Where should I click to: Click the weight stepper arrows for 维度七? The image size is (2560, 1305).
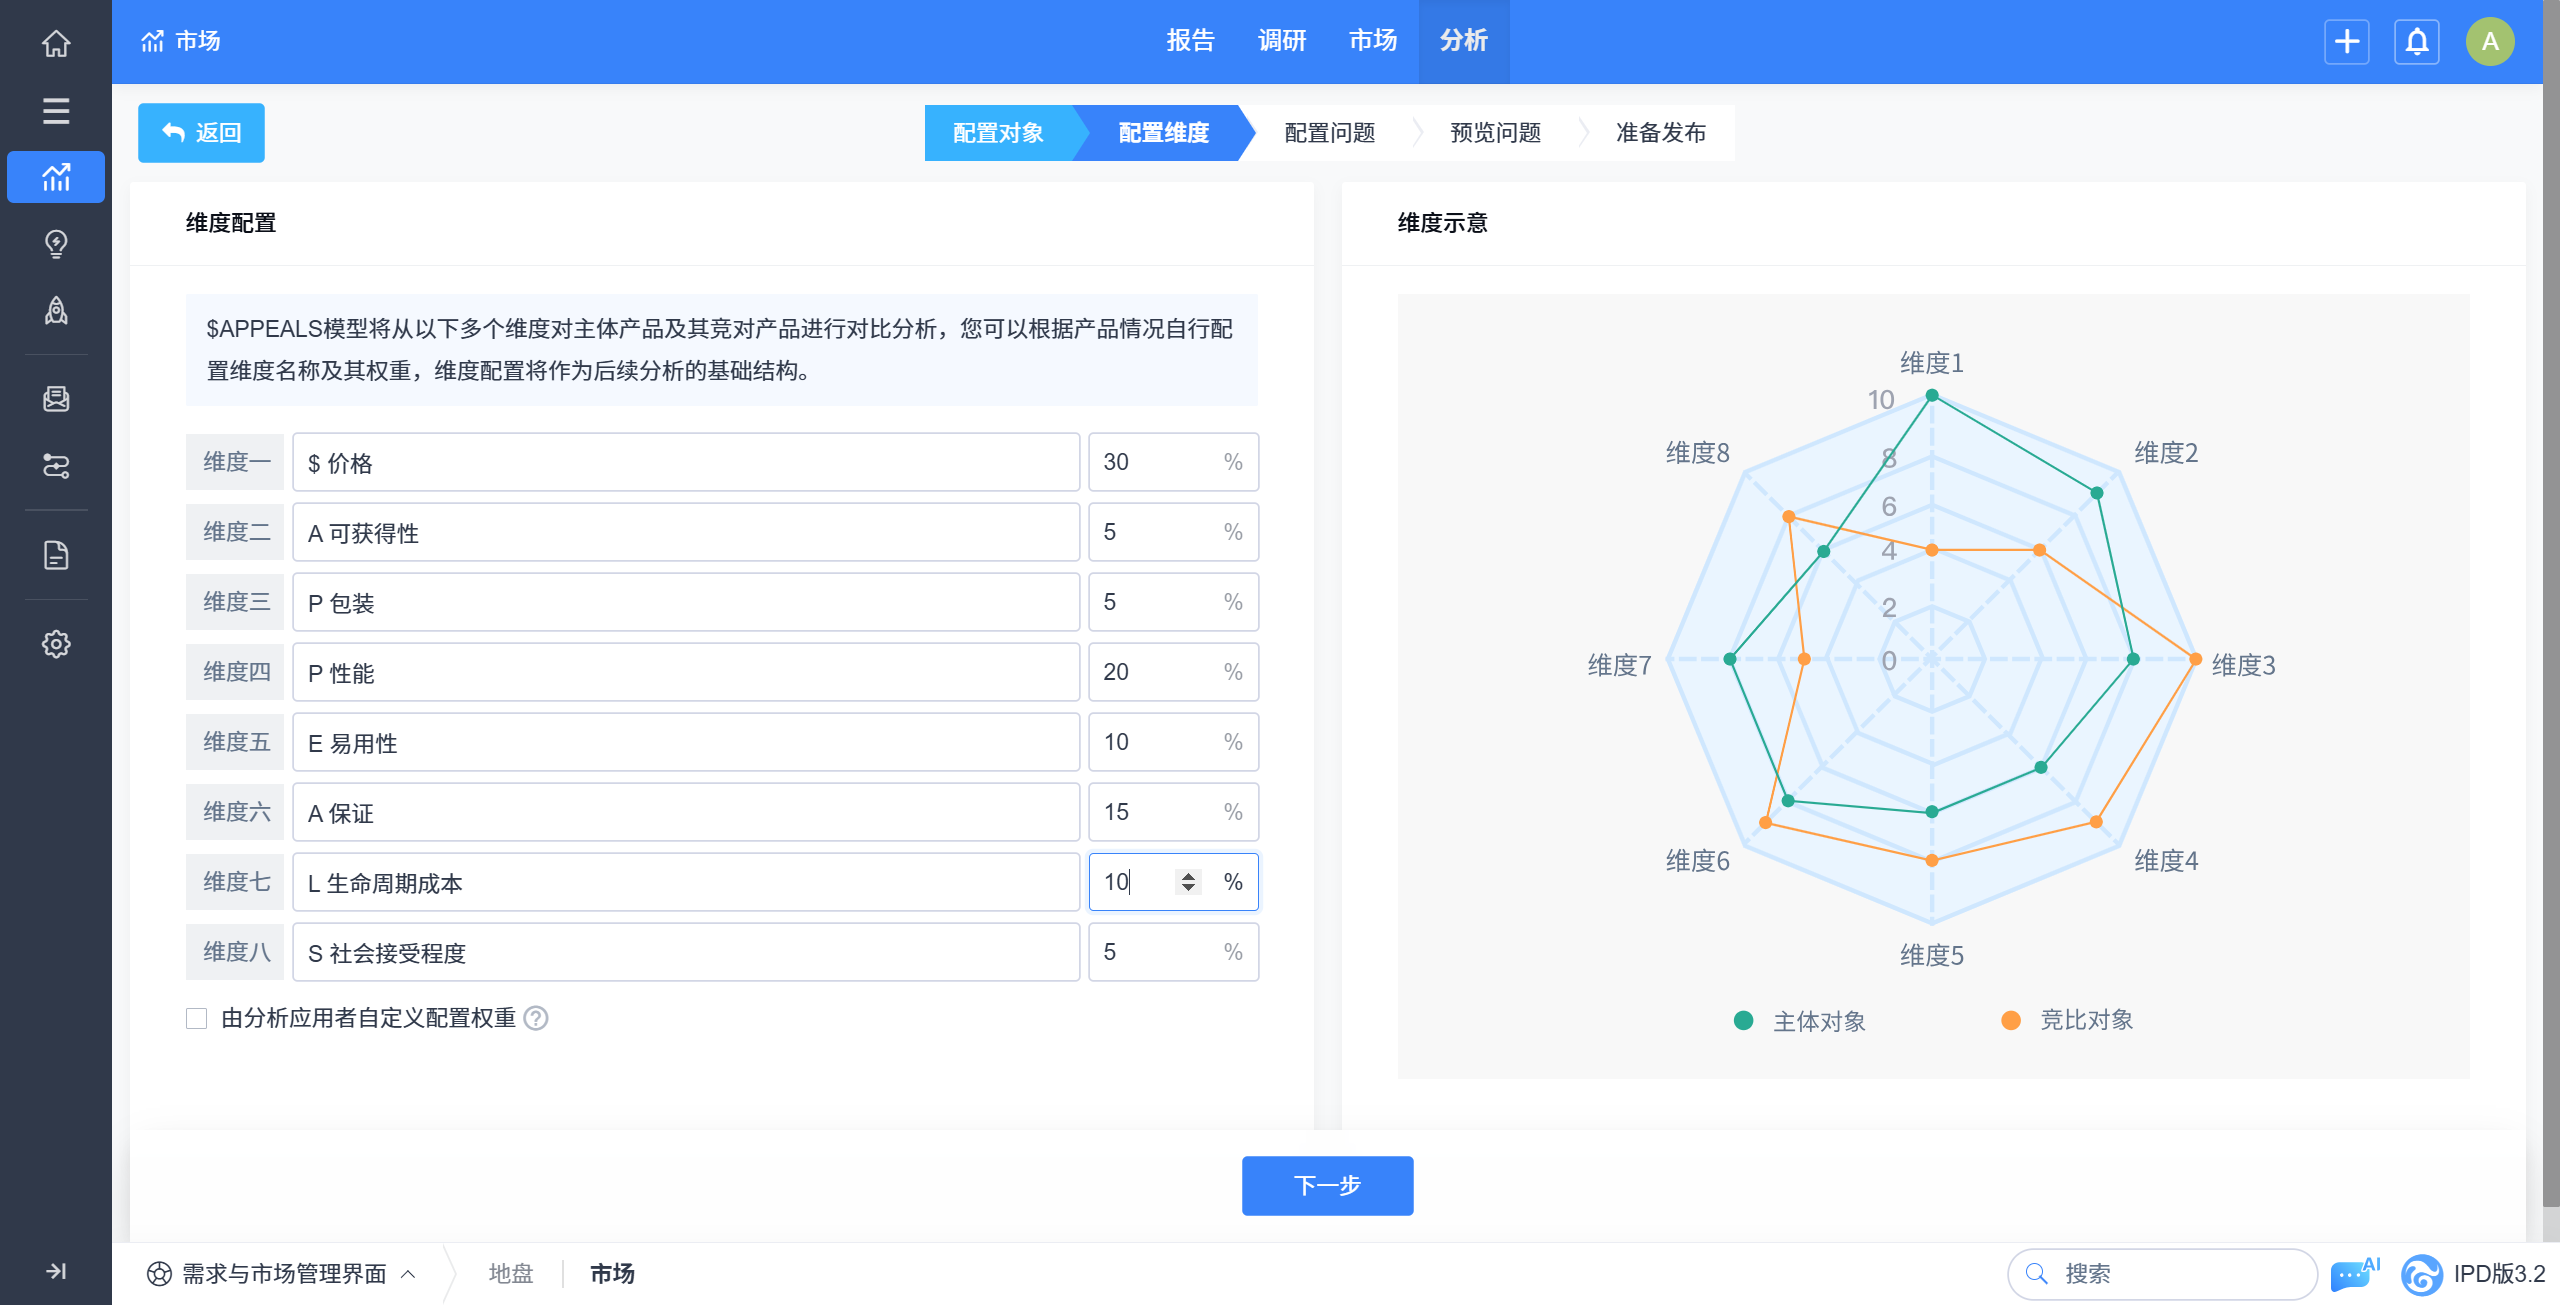[x=1188, y=882]
